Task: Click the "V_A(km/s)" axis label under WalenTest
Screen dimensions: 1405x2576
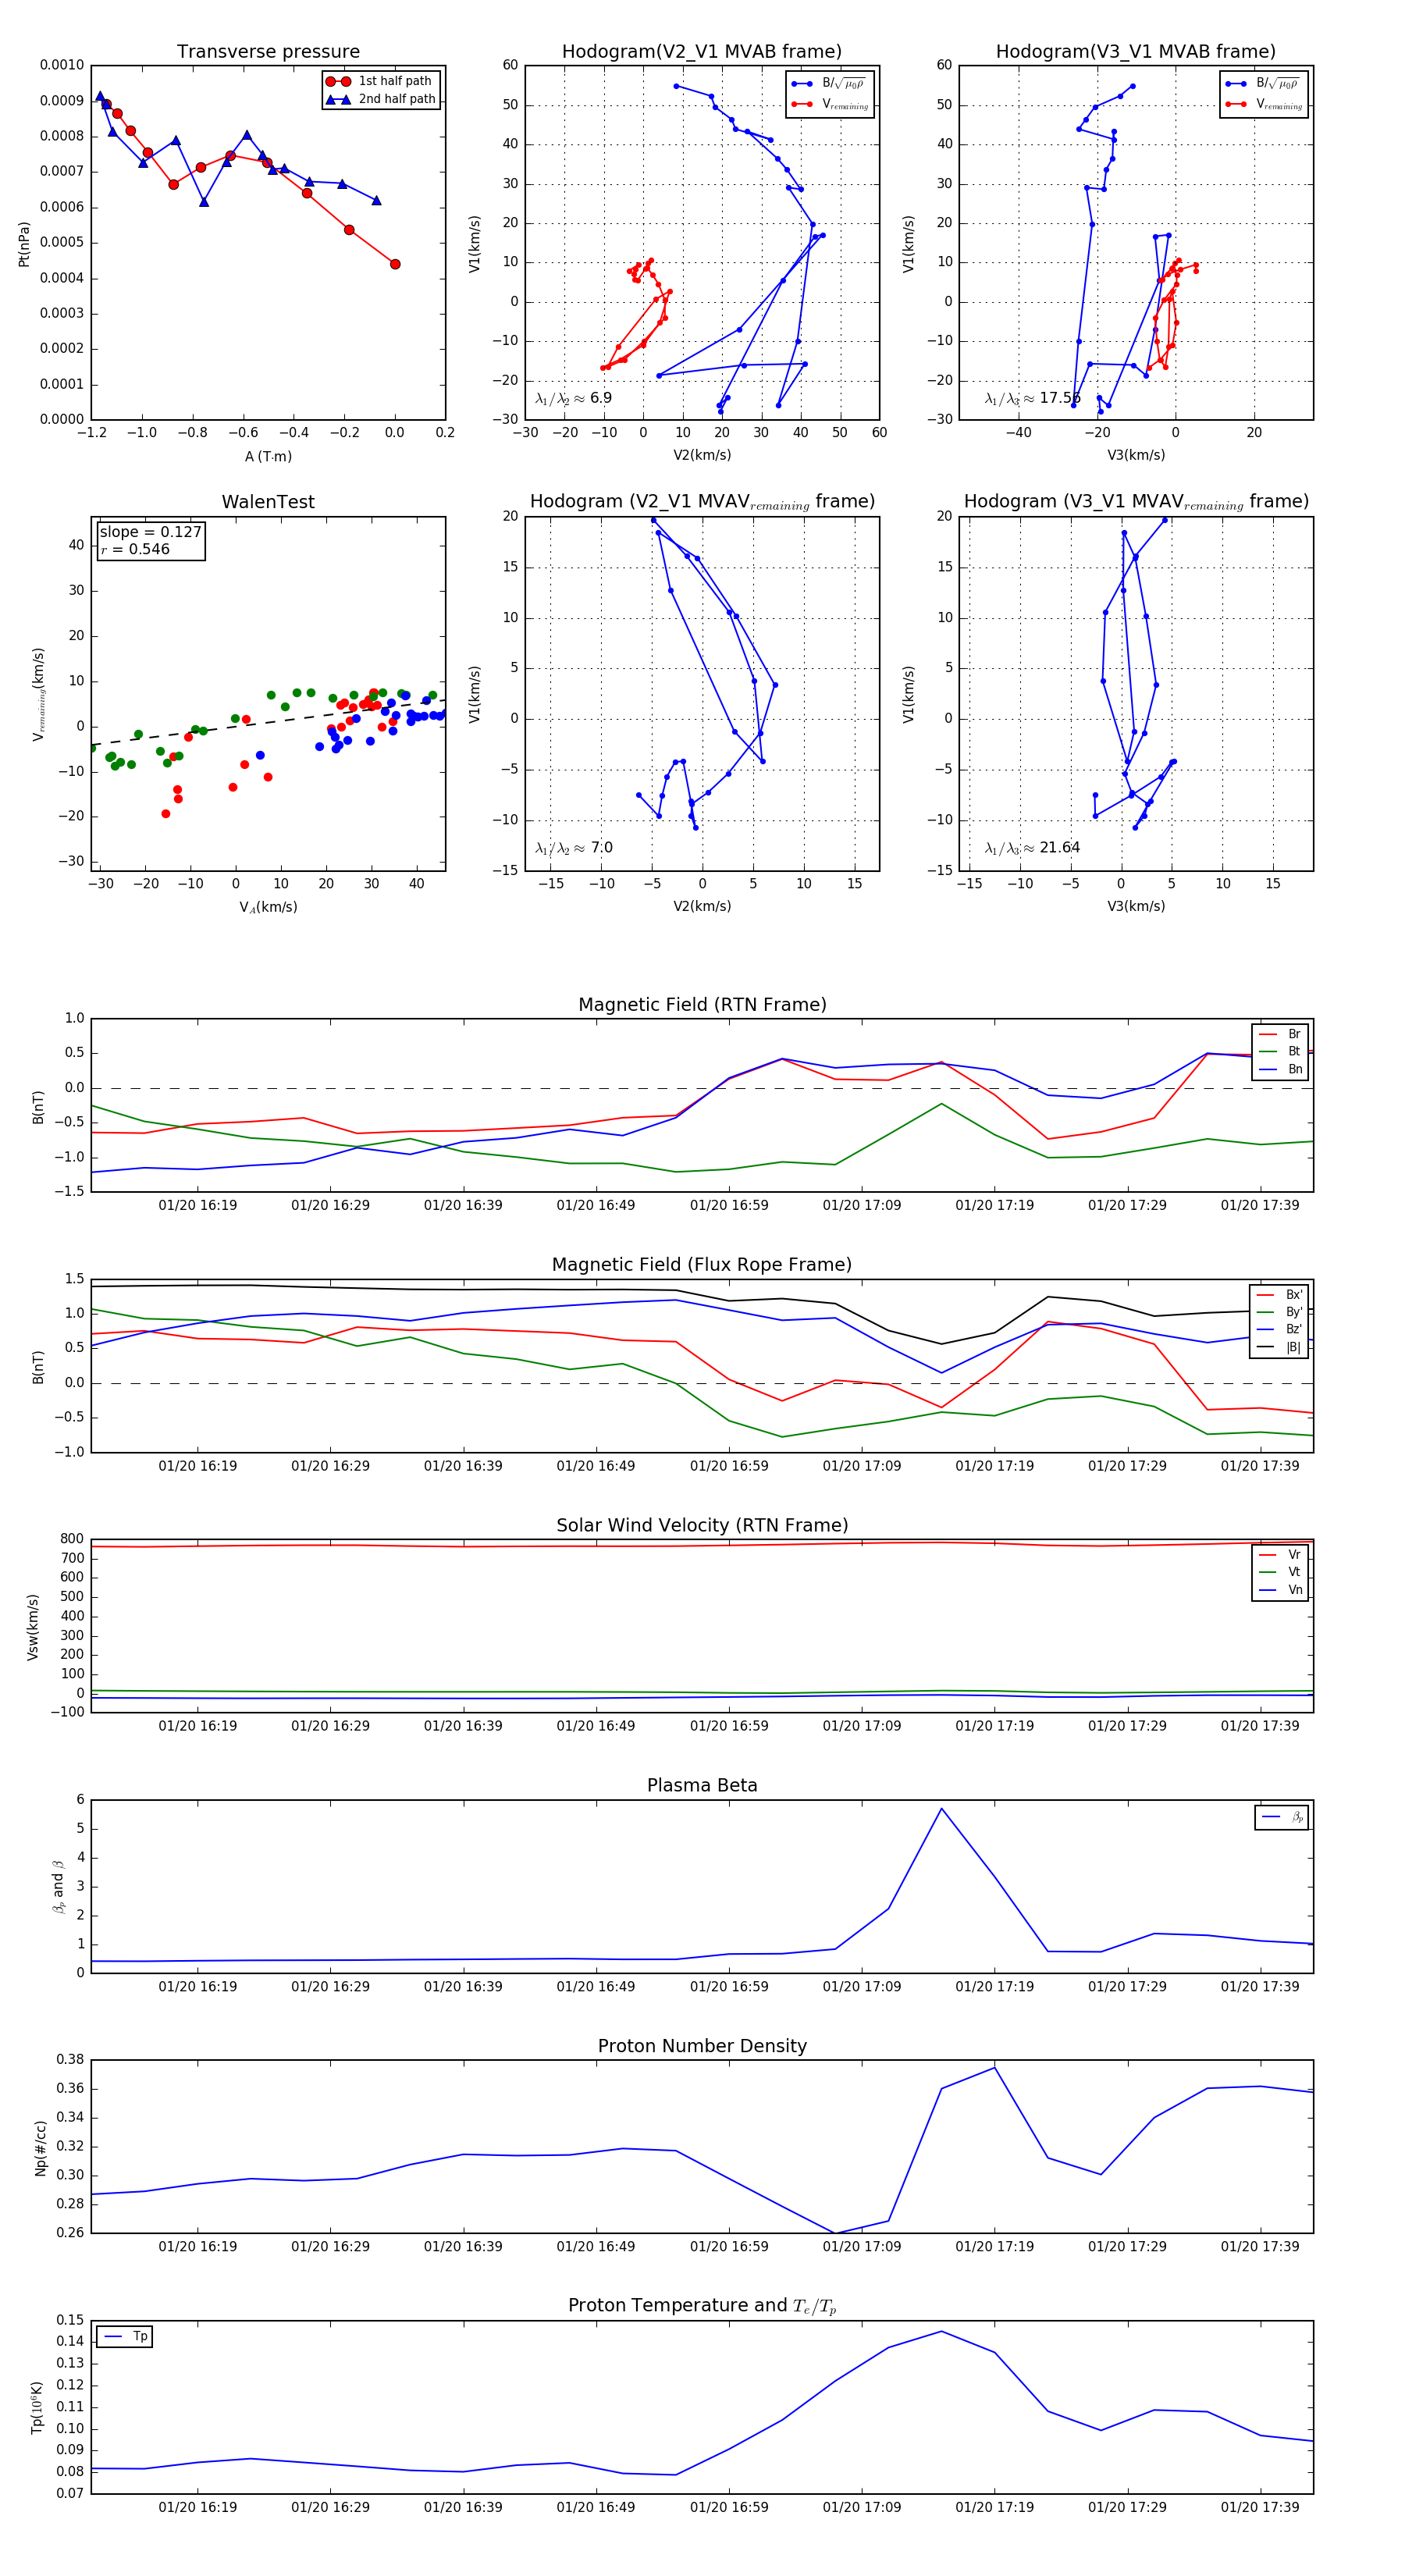Action: (268, 907)
